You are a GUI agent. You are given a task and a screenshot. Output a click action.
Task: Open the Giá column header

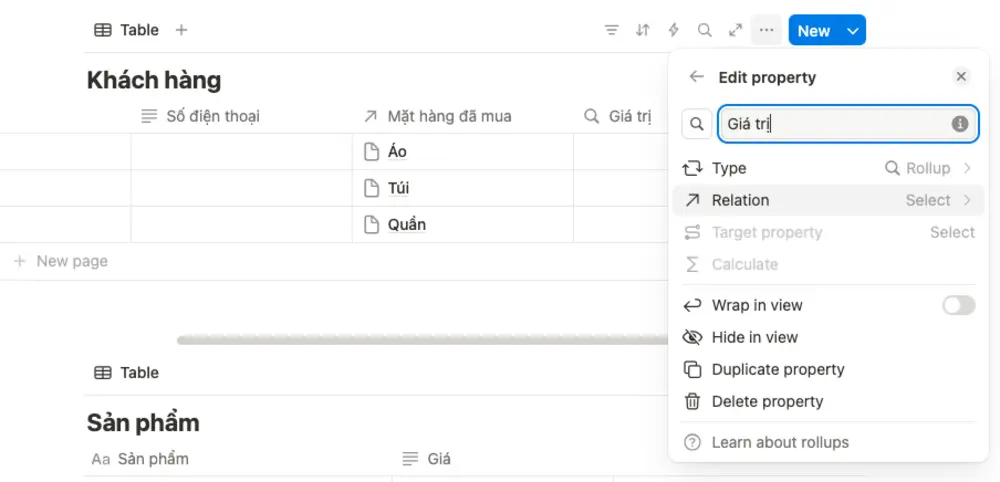pos(503,459)
